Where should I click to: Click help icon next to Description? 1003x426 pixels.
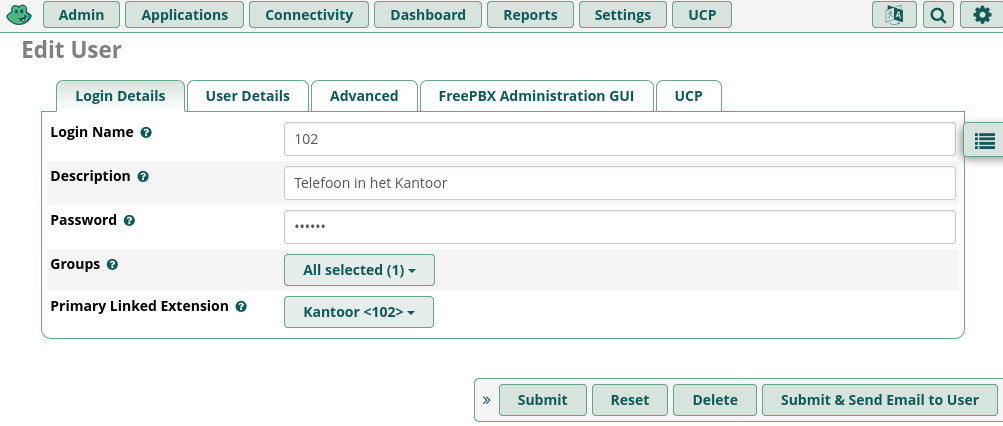tap(143, 177)
